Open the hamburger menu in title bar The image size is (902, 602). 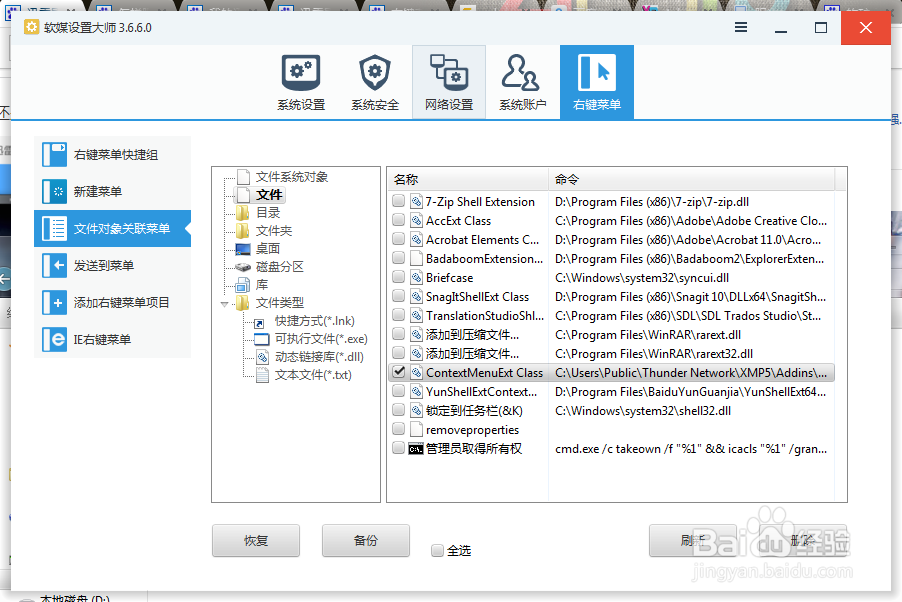coord(741,27)
